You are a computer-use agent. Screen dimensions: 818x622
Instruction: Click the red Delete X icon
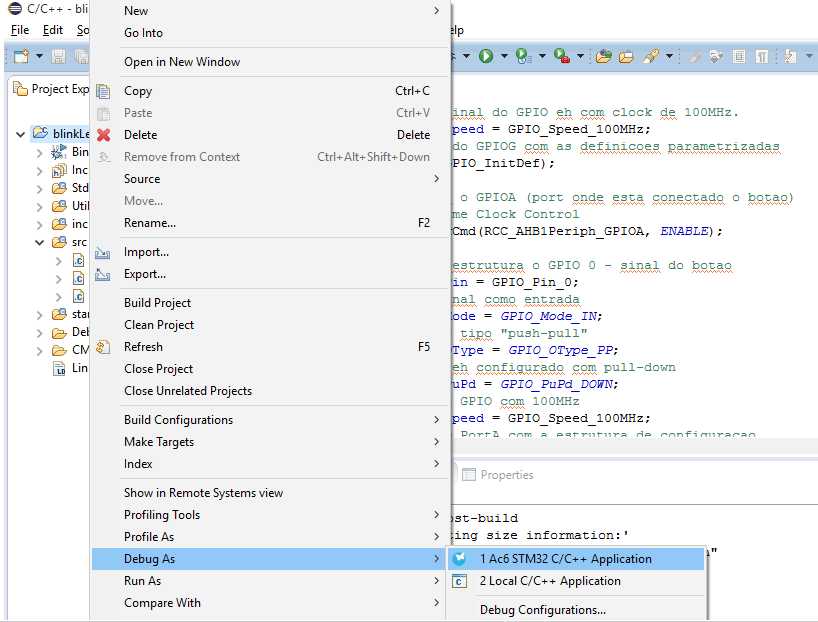(103, 135)
